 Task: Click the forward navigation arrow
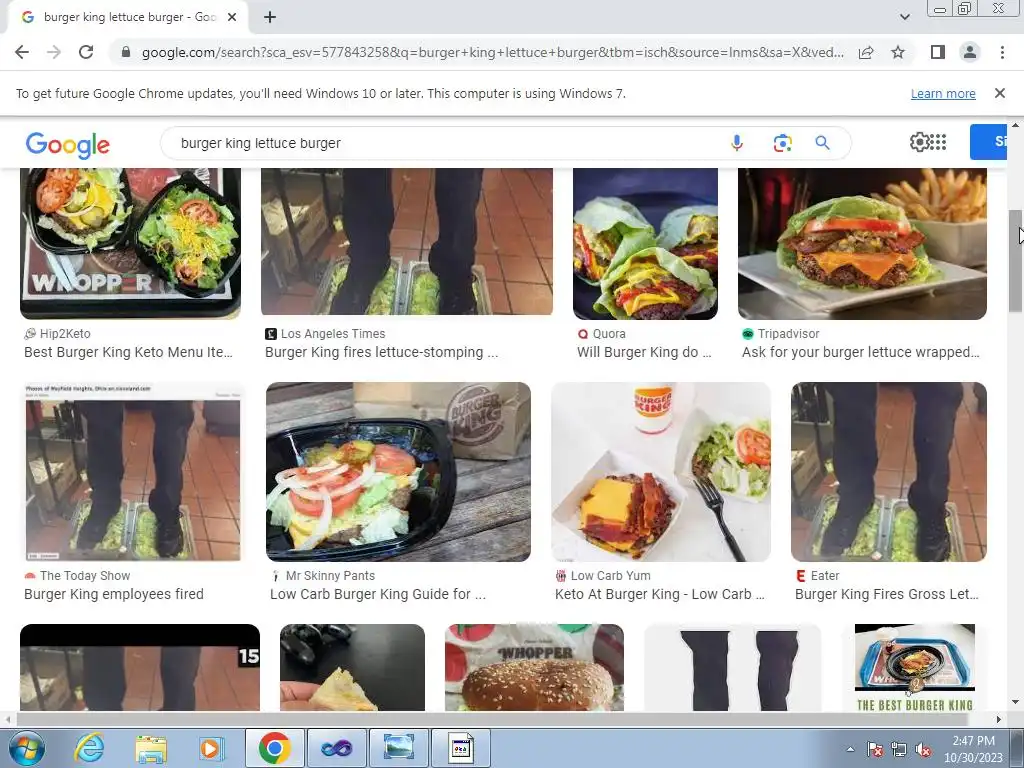click(54, 52)
